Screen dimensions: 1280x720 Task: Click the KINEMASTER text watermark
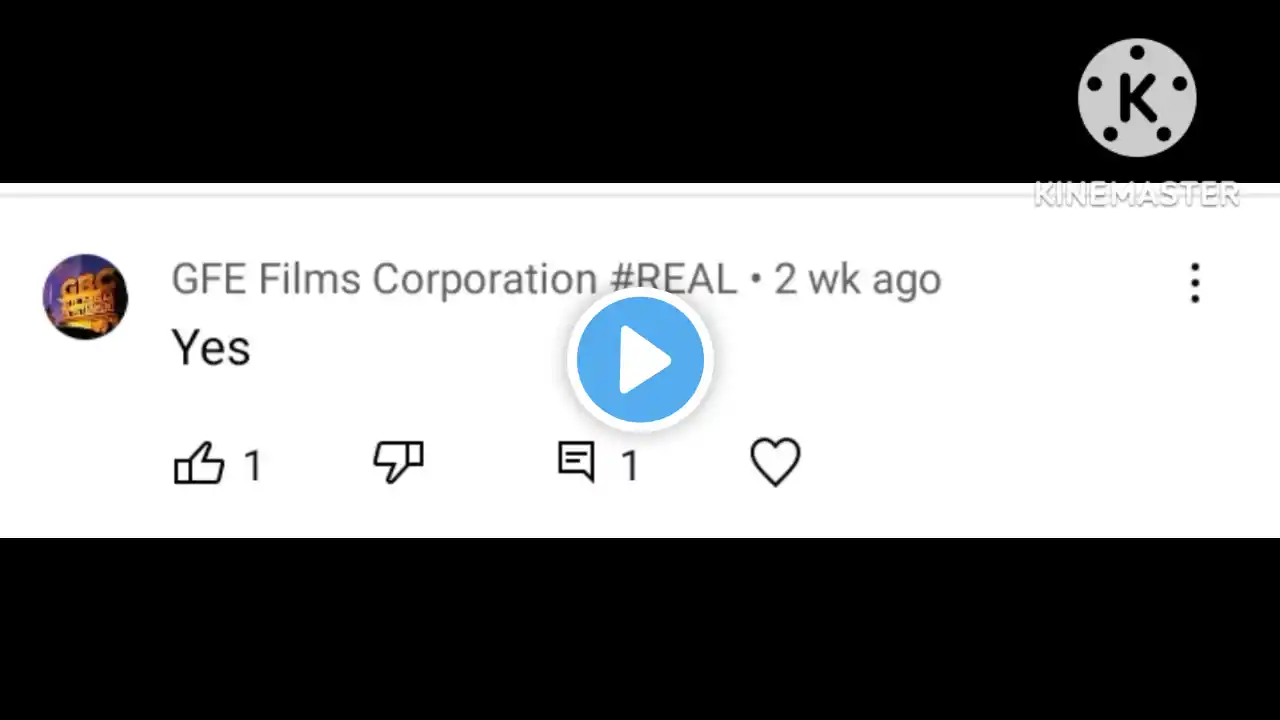pos(1137,194)
